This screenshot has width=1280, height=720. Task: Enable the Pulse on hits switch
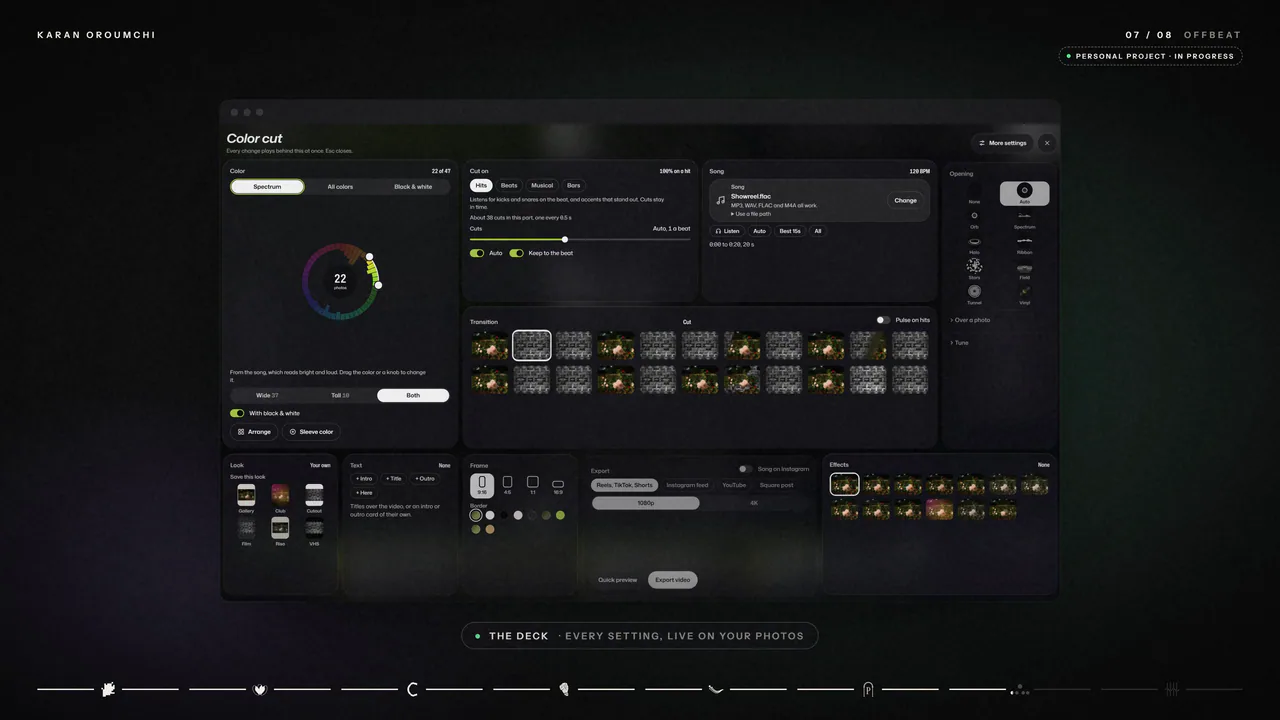pos(883,320)
